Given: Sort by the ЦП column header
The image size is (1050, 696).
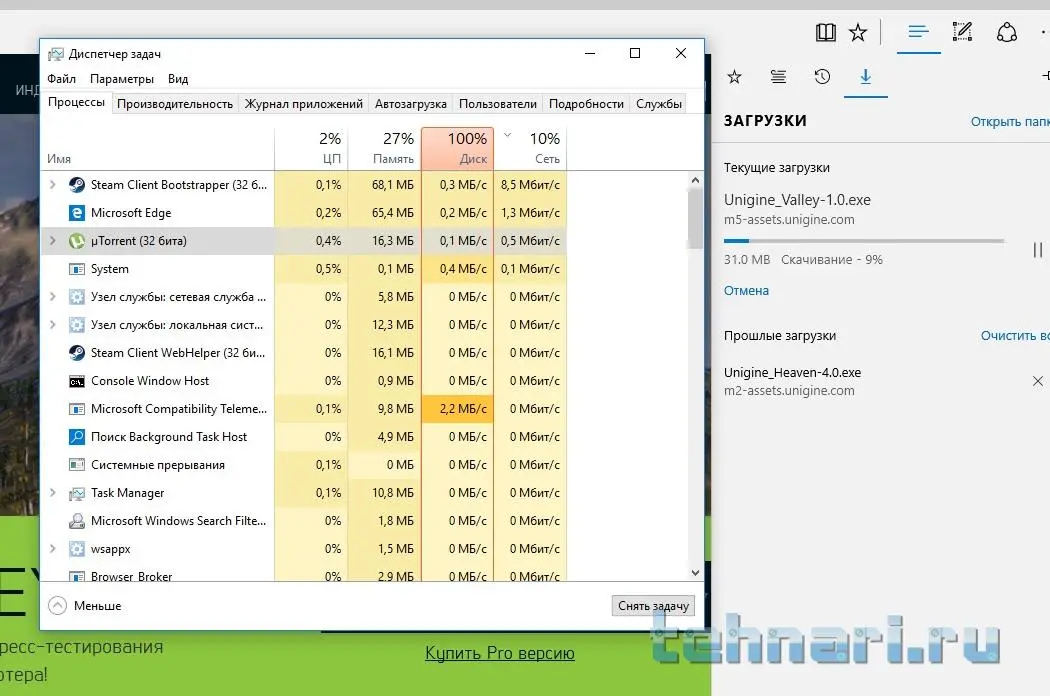Looking at the screenshot, I should [x=311, y=148].
